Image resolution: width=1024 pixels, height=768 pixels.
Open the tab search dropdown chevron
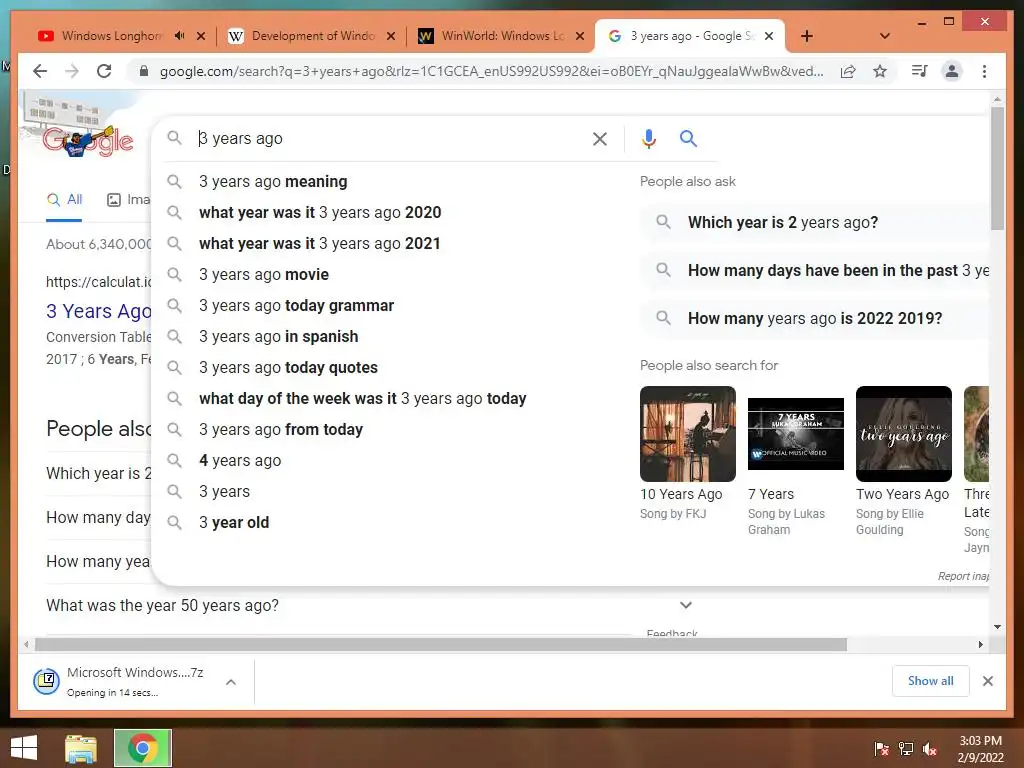coord(885,36)
